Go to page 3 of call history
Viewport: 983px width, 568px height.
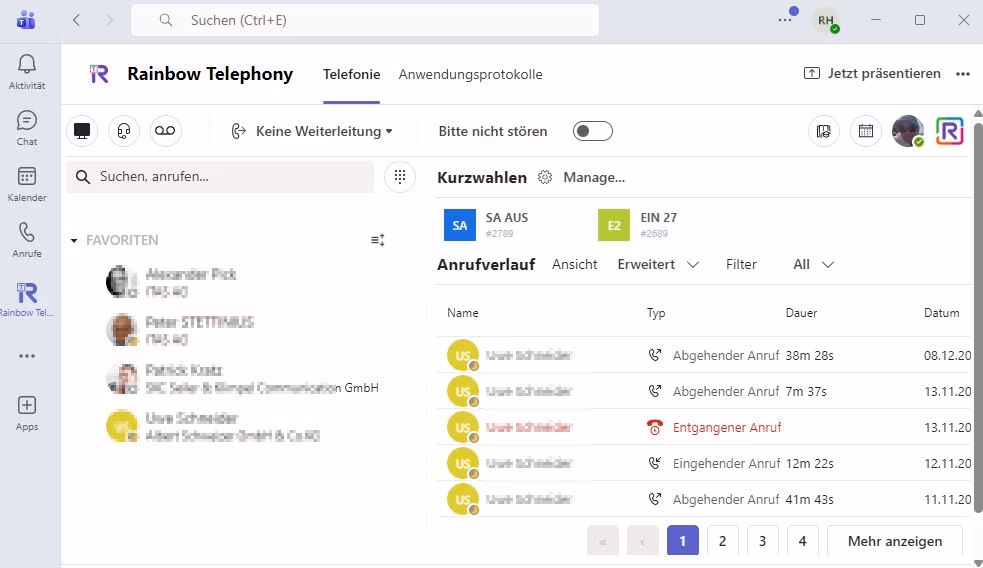point(762,540)
